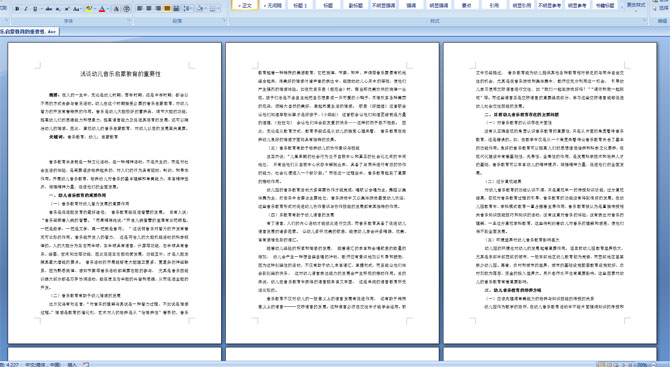Apply the 标题 1 style

tap(300, 5)
